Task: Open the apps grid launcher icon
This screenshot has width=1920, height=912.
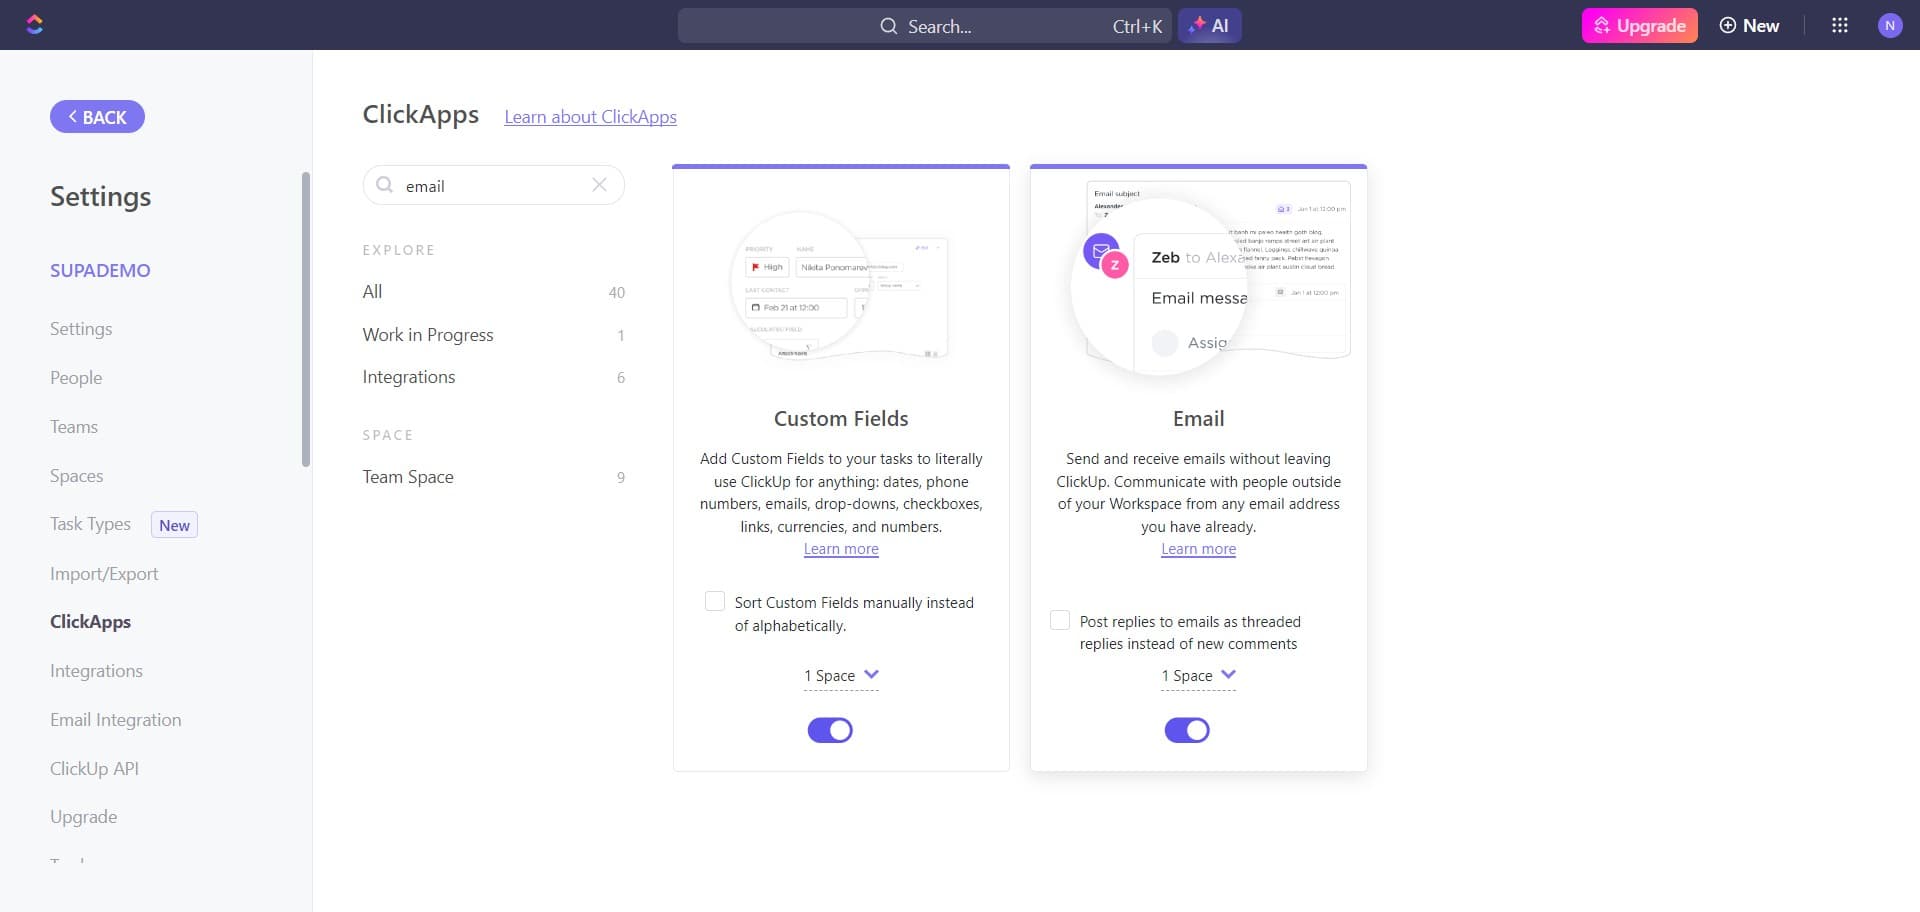Action: 1840,25
